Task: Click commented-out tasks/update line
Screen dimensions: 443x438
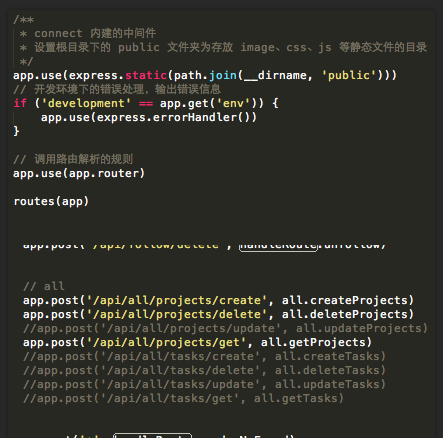Action: coord(204,384)
